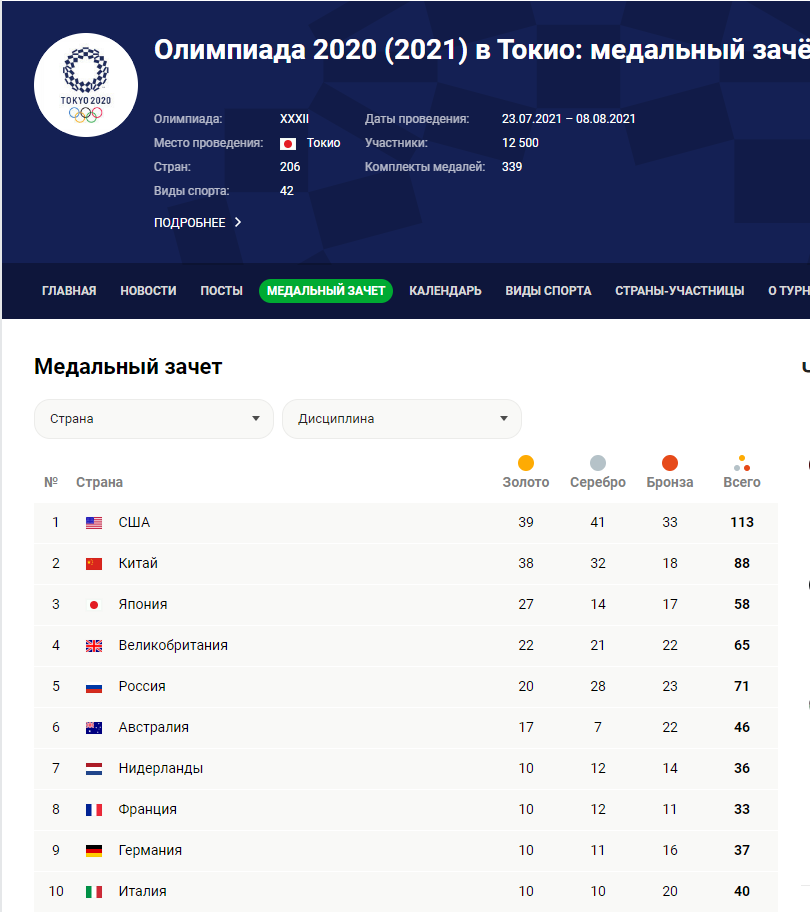Sort by bronze medal icon column

(x=670, y=463)
